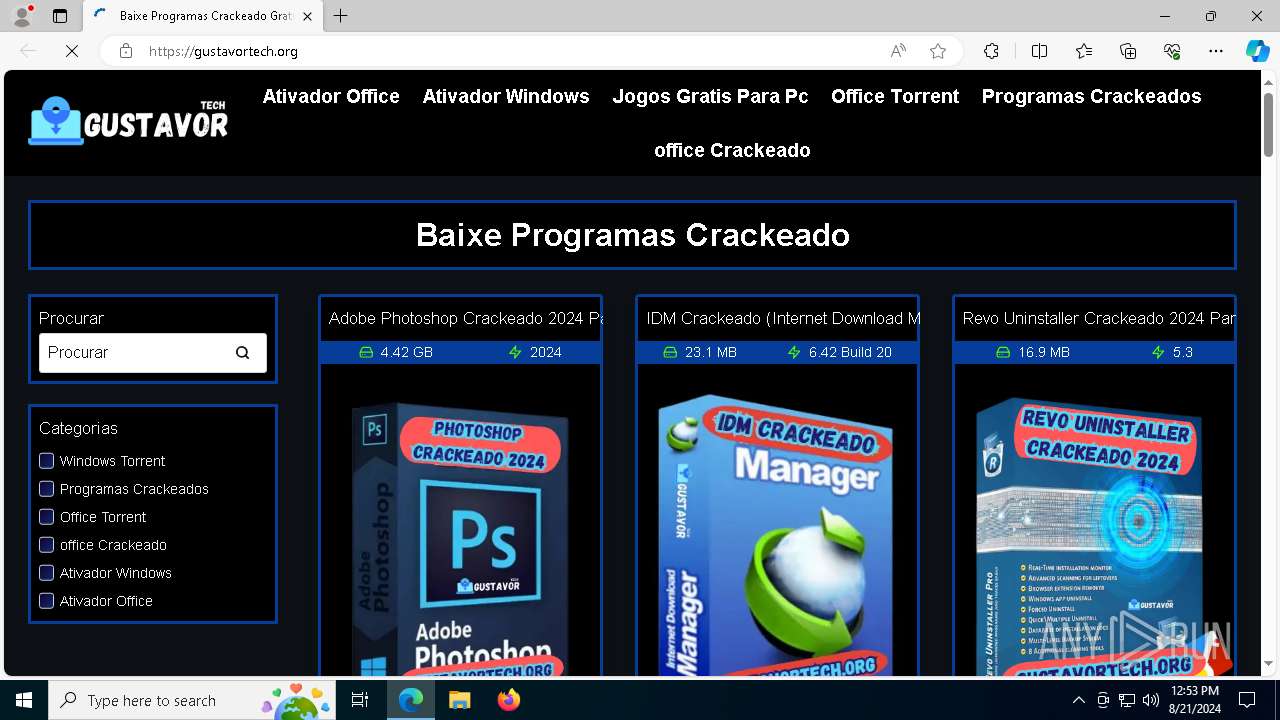
Task: Stop loading the page with X icon
Action: (72, 51)
